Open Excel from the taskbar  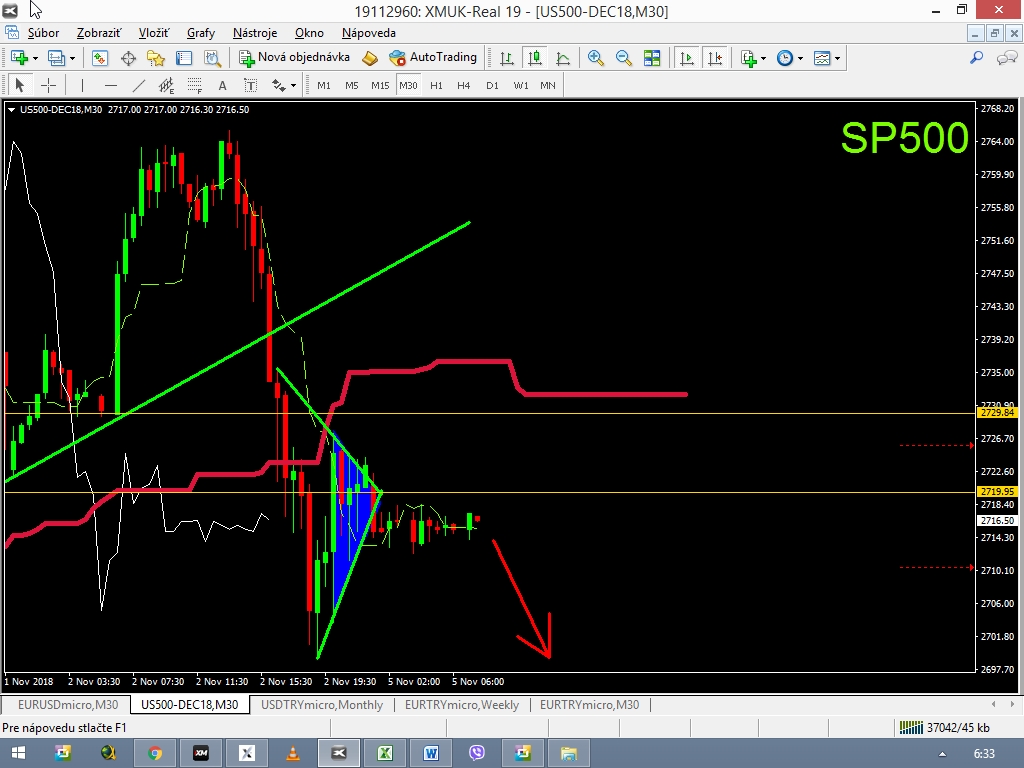(x=385, y=753)
